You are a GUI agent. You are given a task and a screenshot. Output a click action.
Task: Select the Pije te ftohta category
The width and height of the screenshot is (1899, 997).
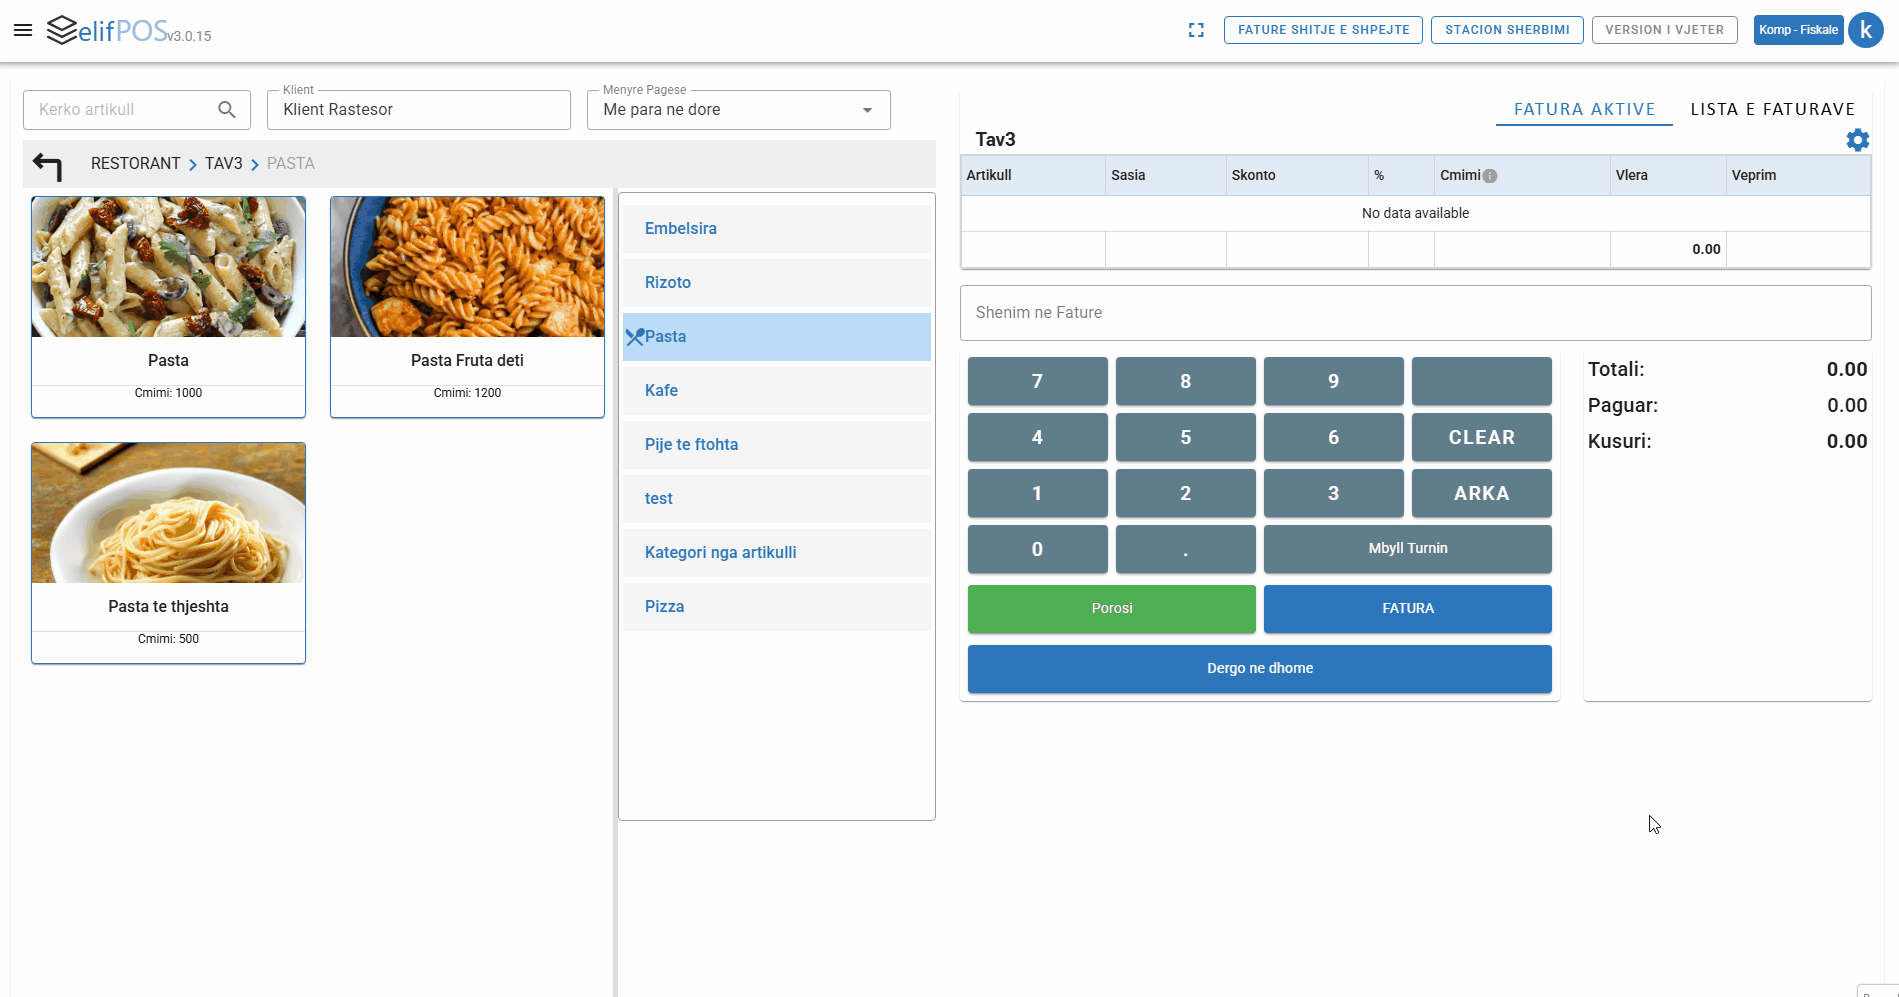(777, 445)
